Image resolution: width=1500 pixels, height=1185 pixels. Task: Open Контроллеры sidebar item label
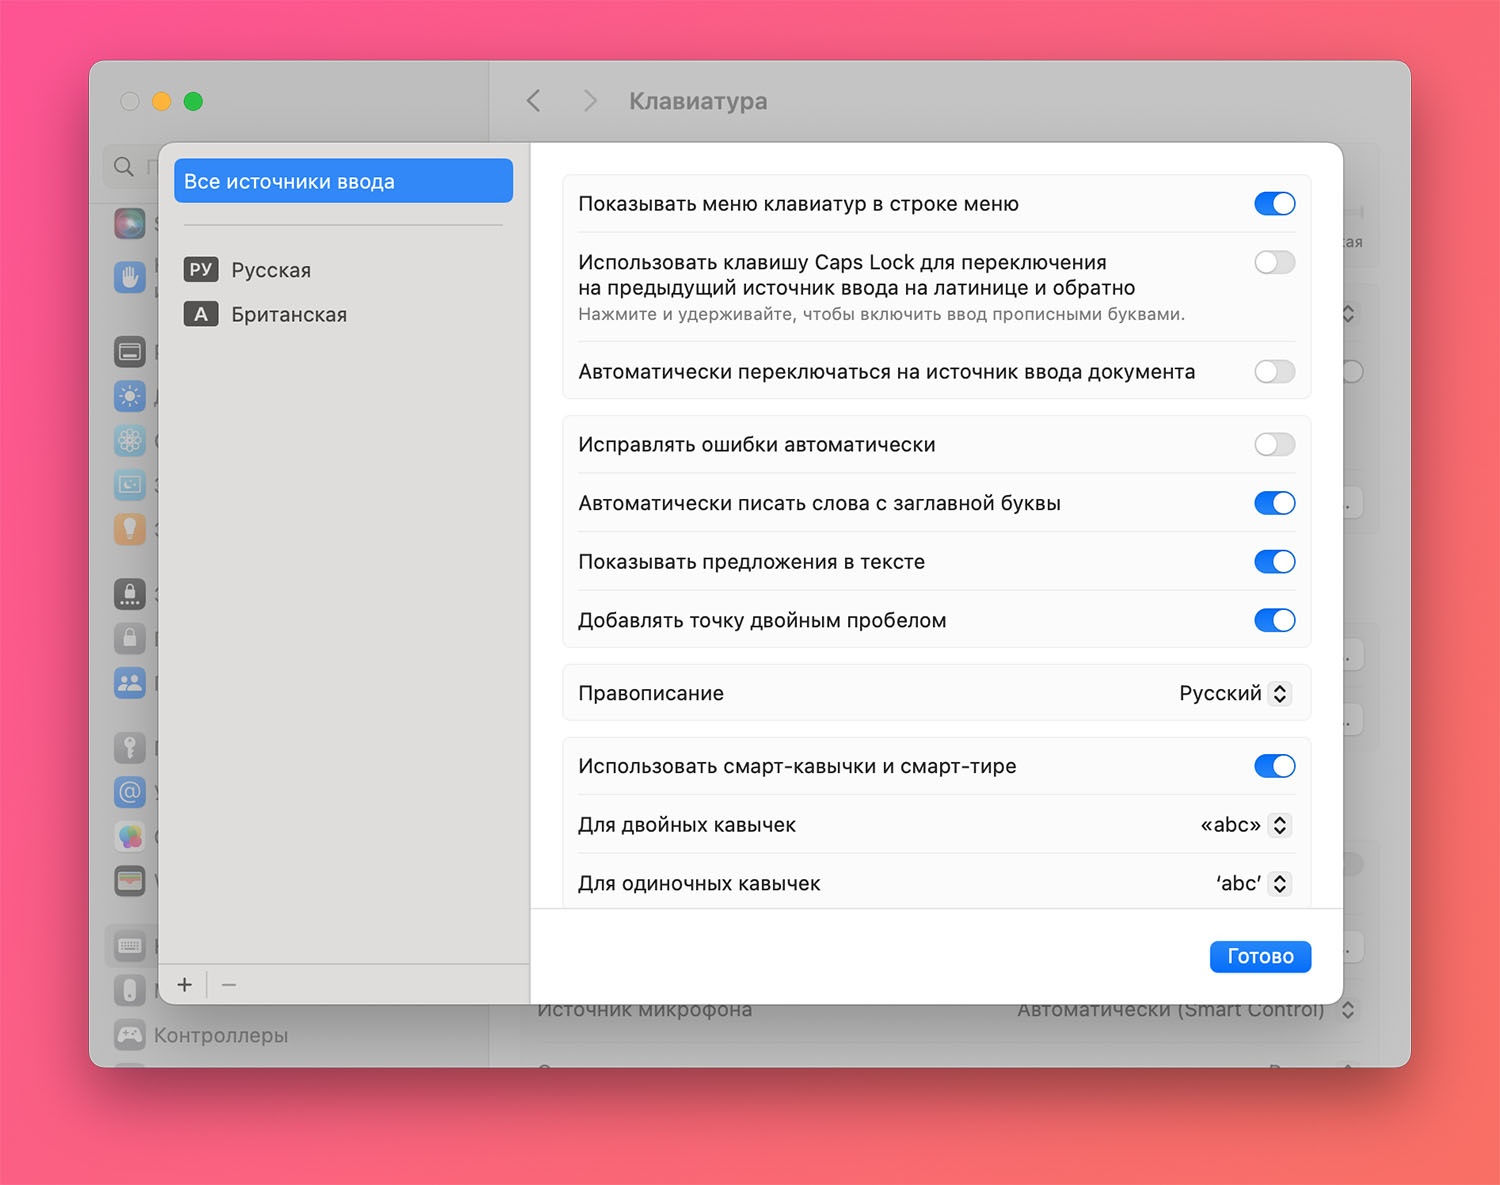221,1035
